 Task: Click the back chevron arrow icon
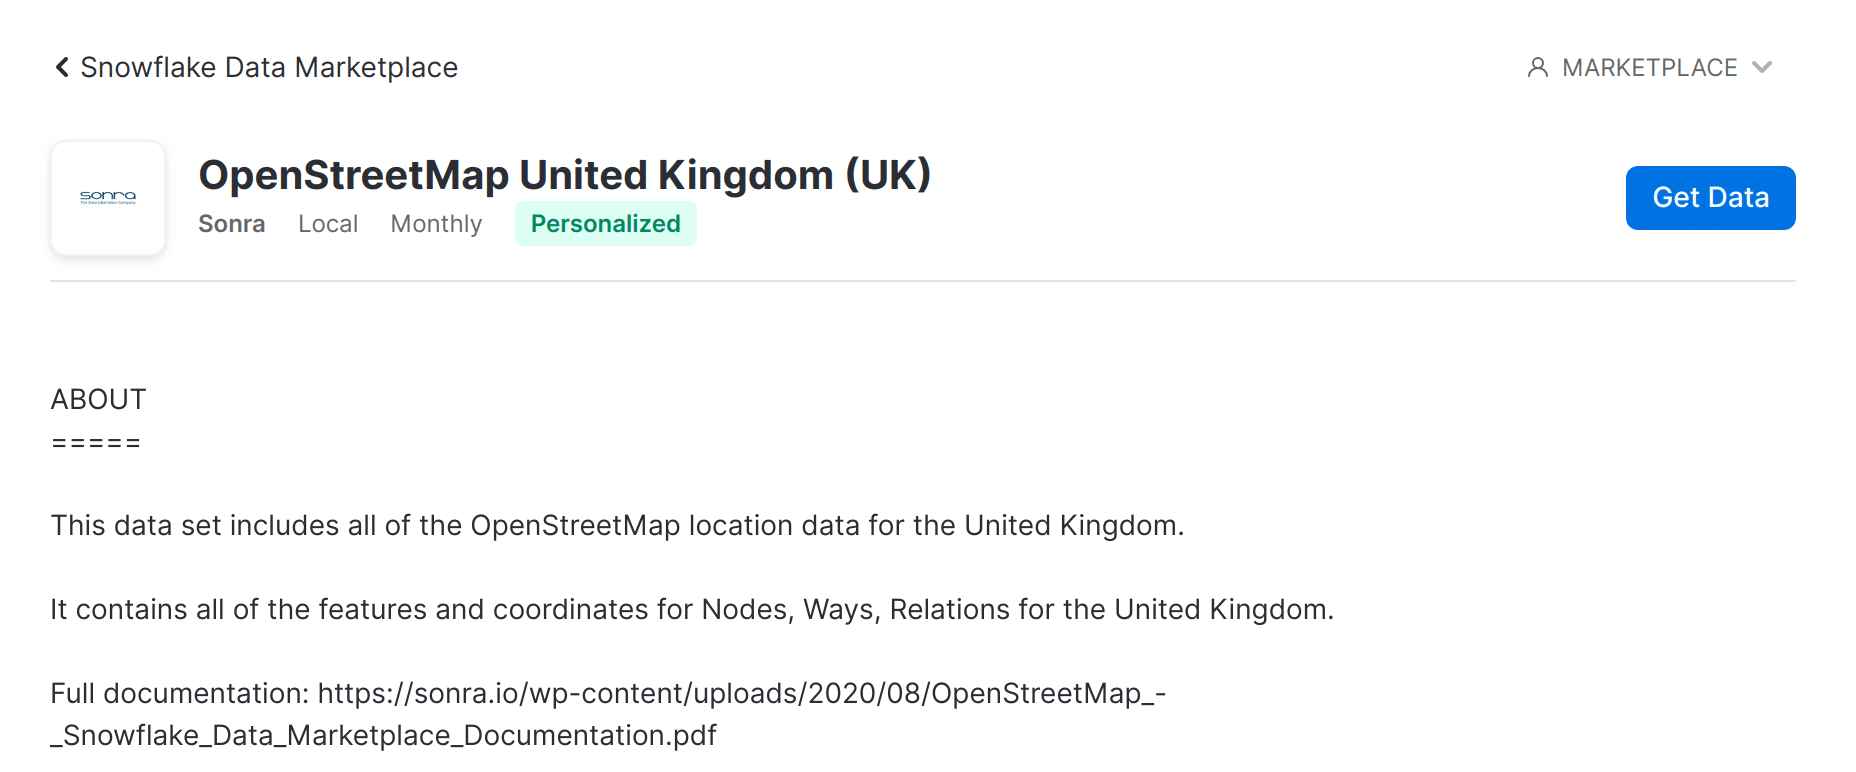(x=62, y=67)
